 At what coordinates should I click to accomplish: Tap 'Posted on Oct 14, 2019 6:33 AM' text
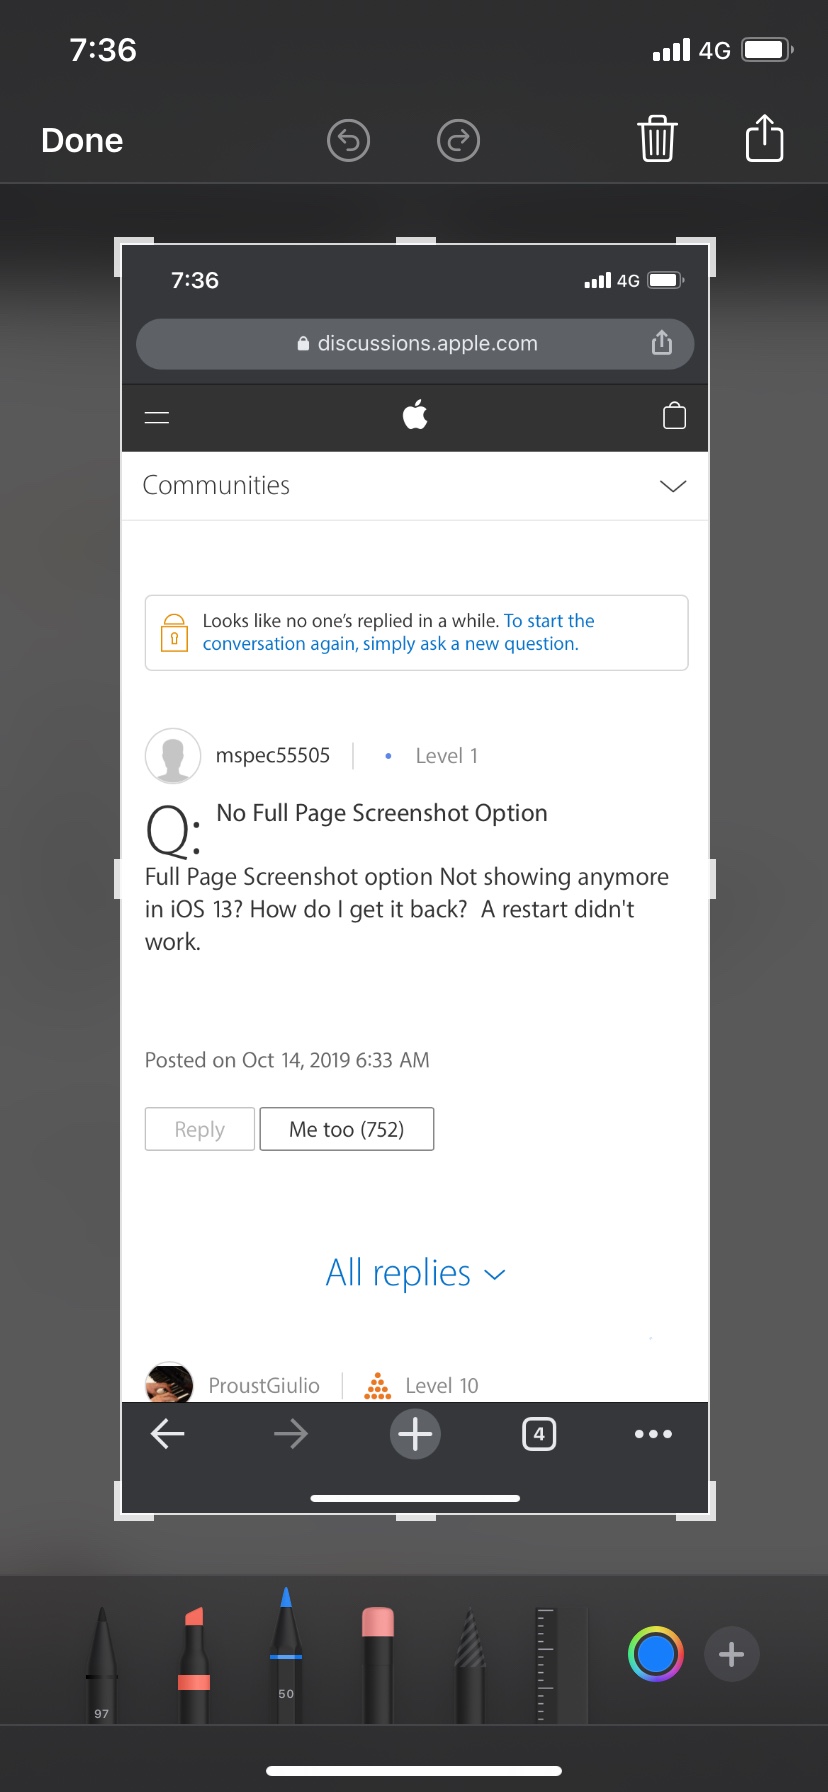coord(287,1060)
